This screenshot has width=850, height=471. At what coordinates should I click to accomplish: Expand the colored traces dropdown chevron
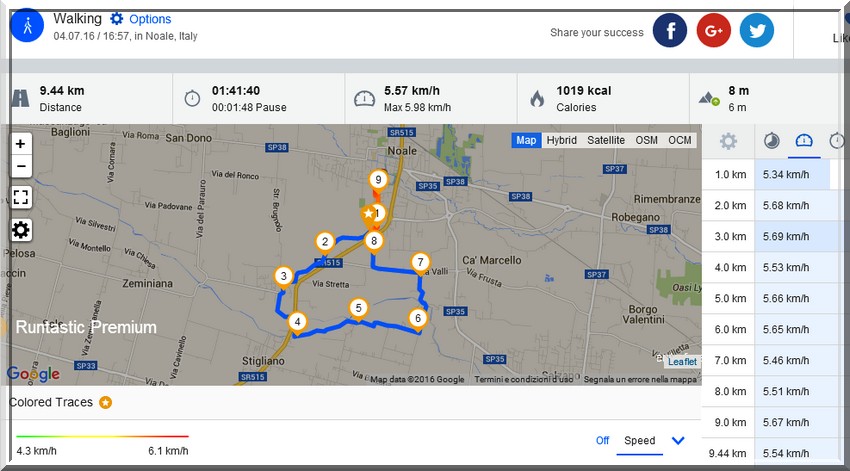pos(678,440)
